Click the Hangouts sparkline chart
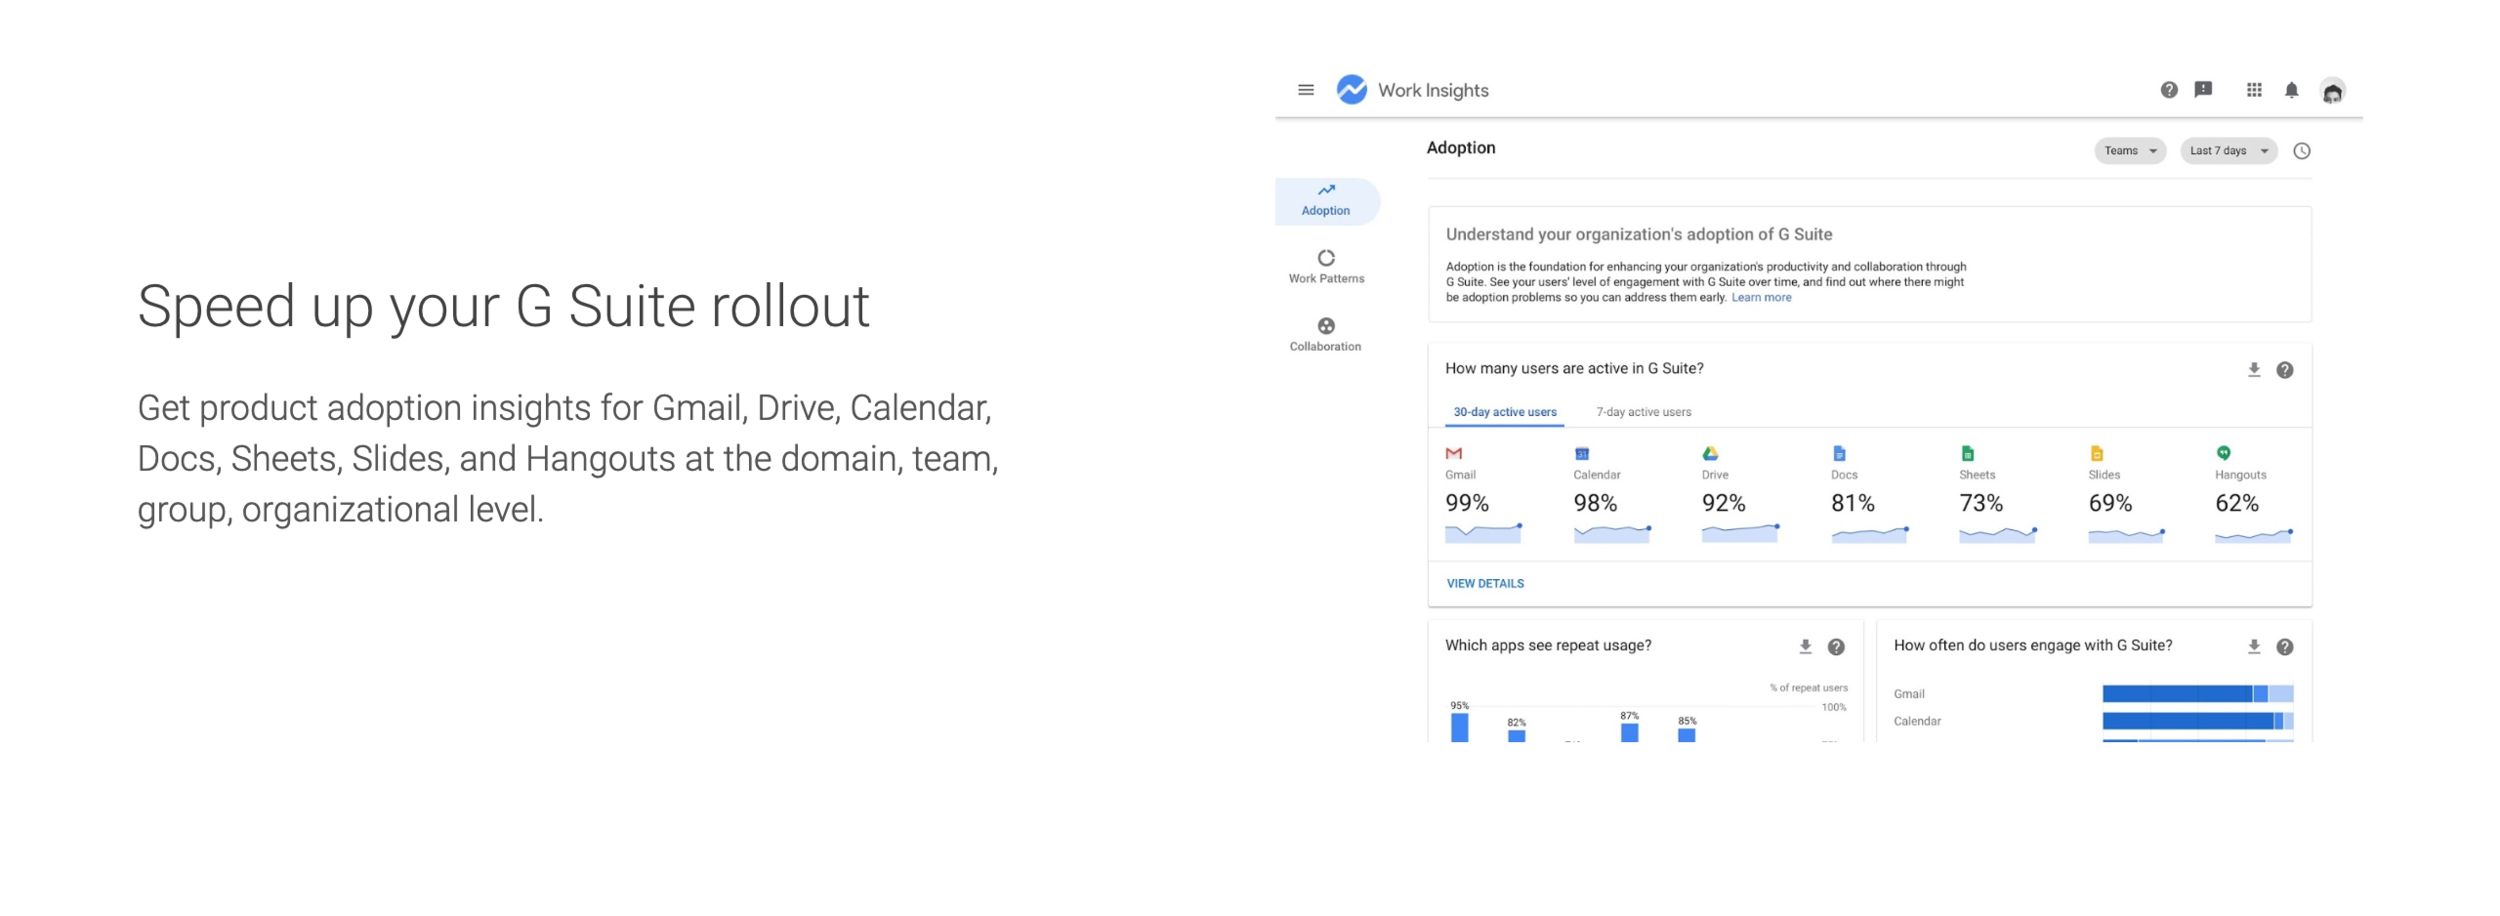Screen dimensions: 2500x916 click(2253, 536)
